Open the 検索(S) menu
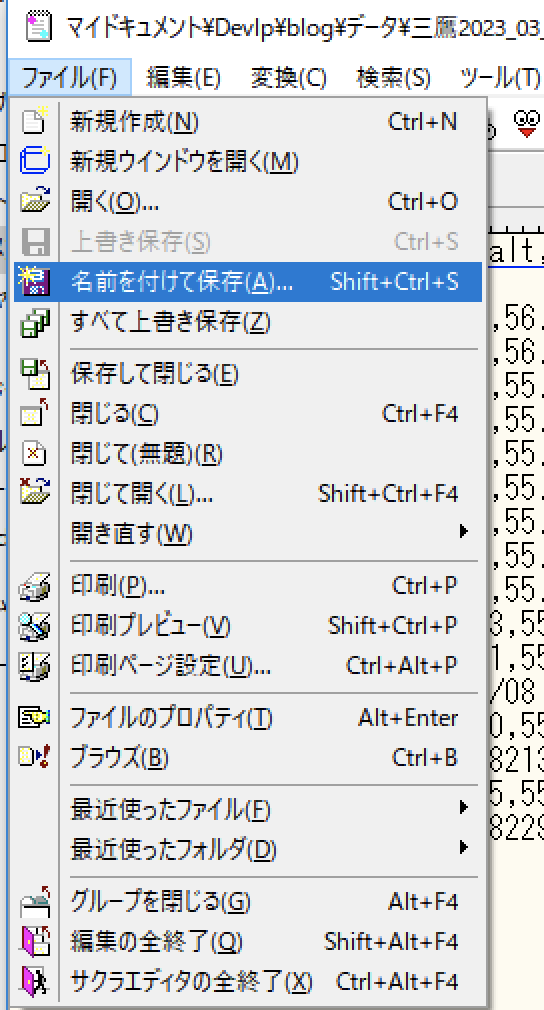Viewport: 544px width, 1010px height. (393, 78)
